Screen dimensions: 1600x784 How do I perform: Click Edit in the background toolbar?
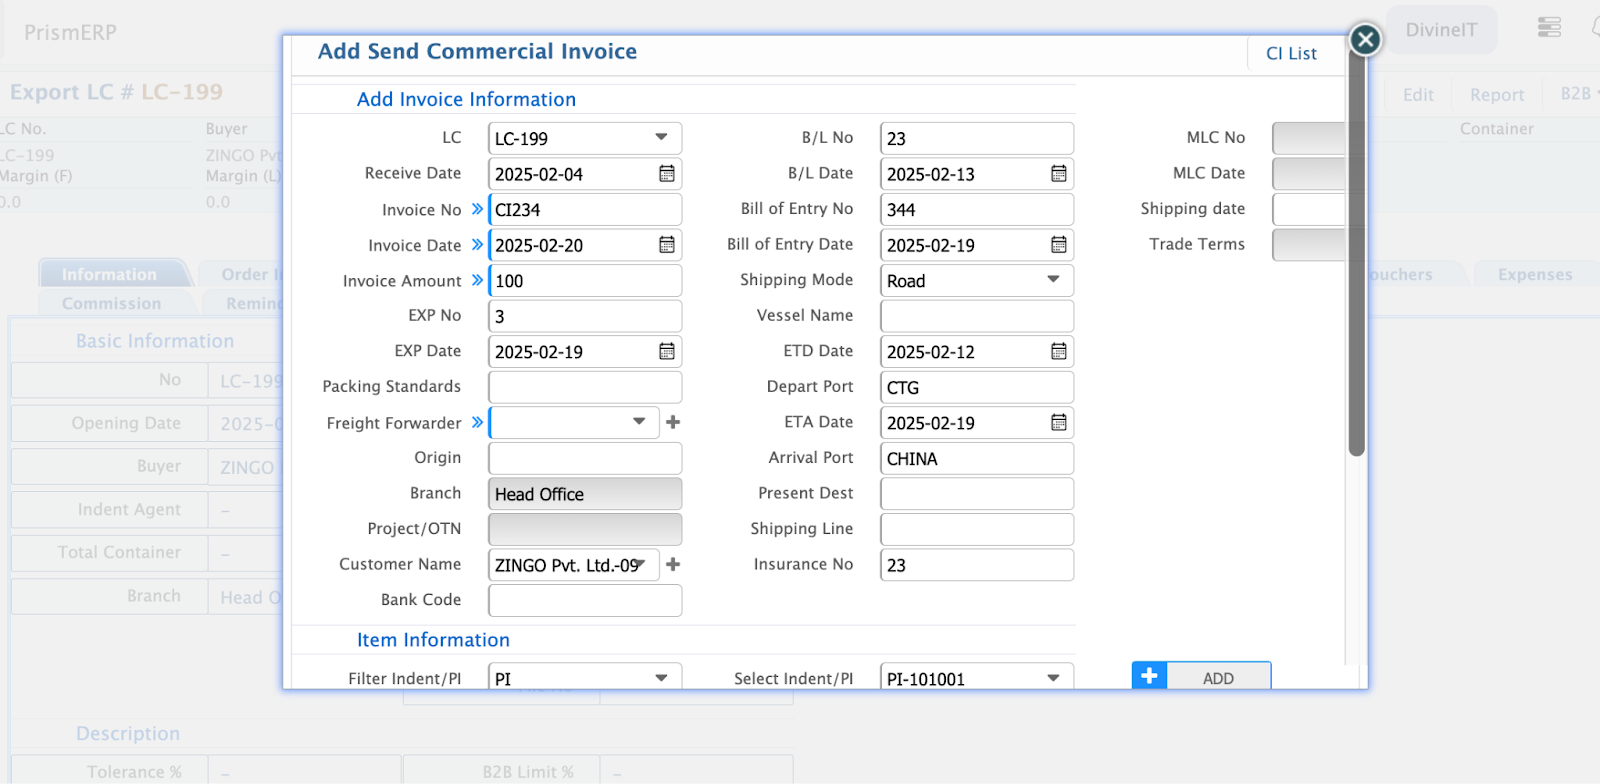tap(1418, 95)
